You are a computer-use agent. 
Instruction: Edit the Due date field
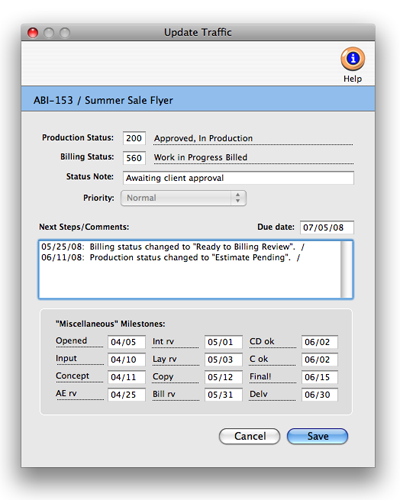pyautogui.click(x=327, y=227)
